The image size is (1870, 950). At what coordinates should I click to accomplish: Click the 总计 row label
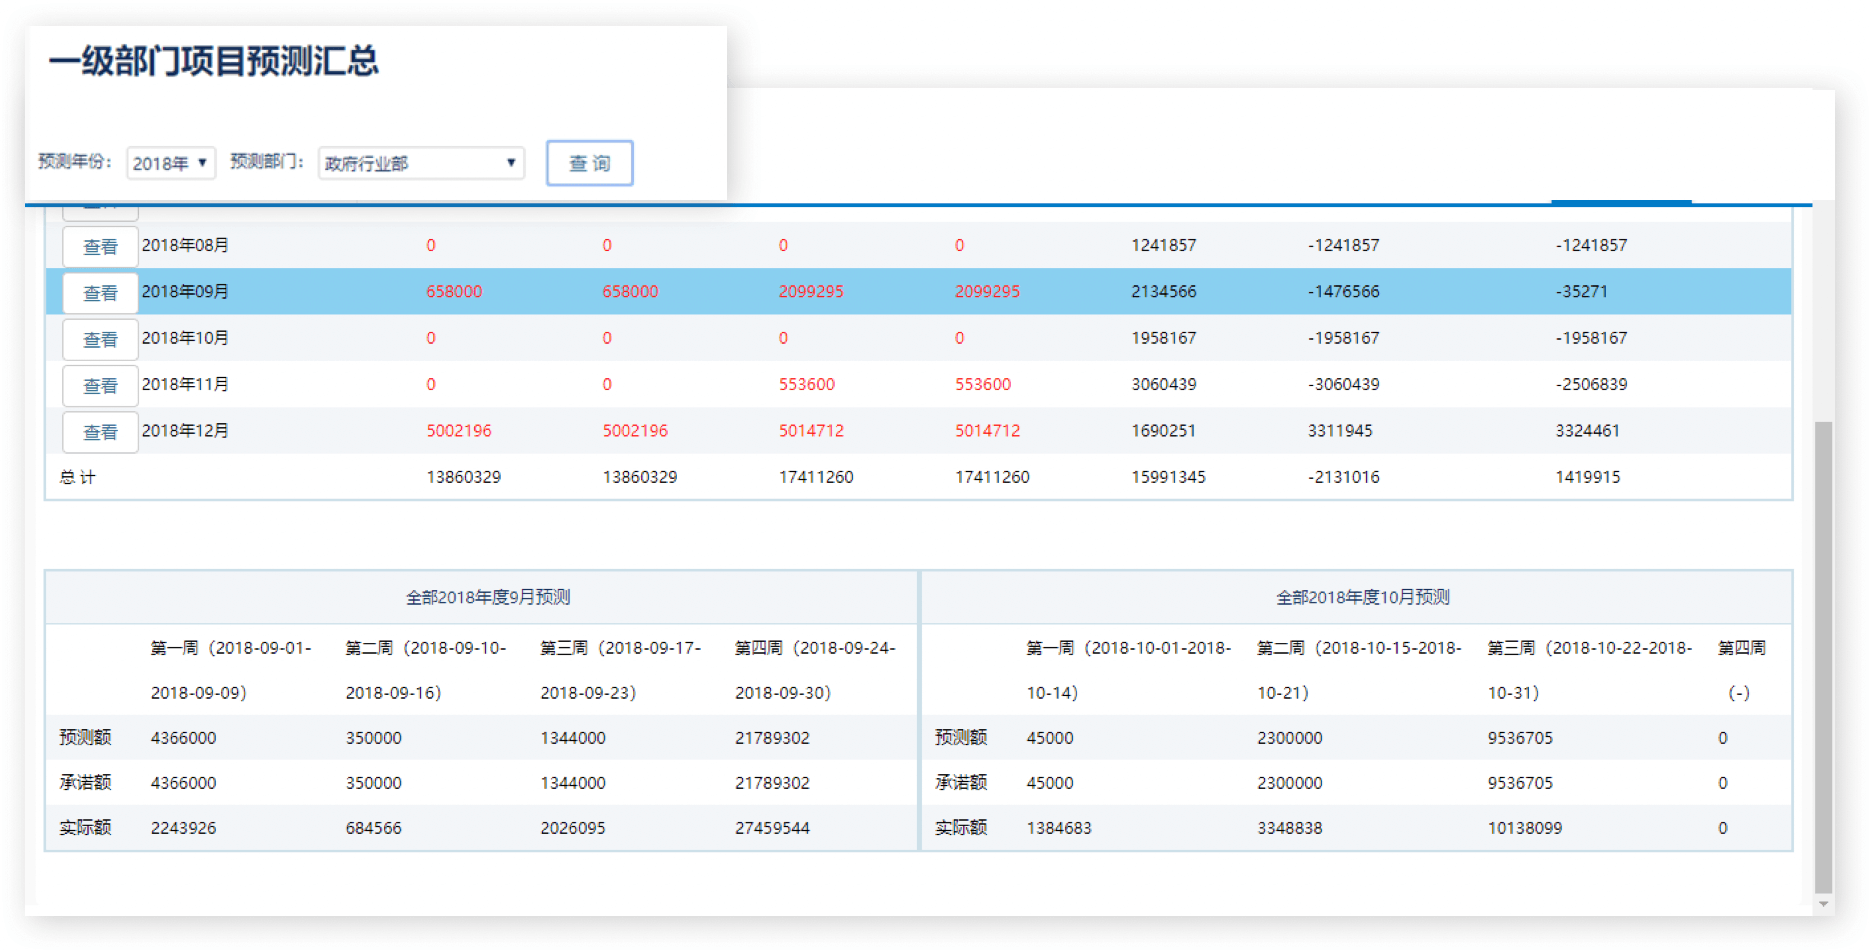pos(78,477)
